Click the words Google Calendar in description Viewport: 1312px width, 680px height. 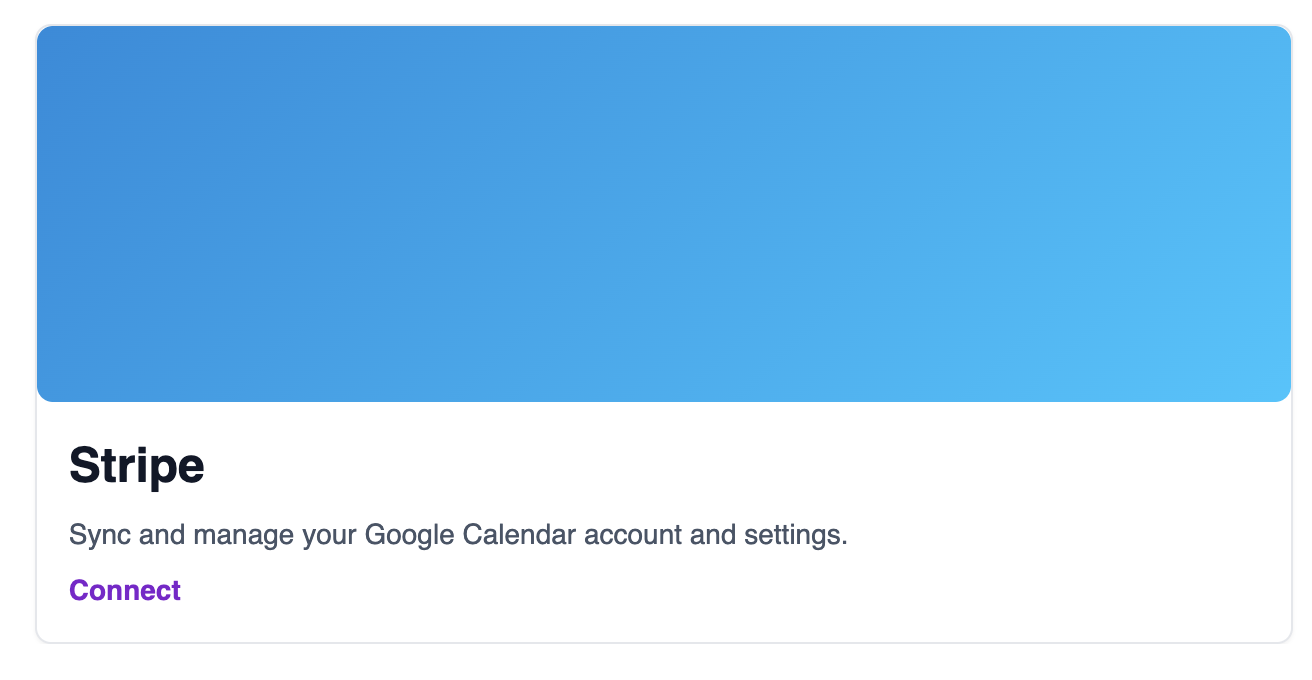coord(470,535)
